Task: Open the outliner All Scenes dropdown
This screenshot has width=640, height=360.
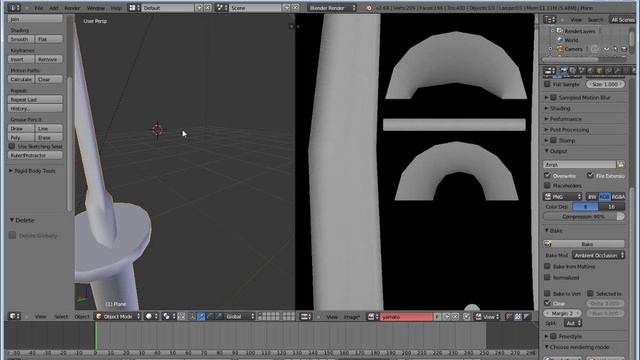Action: (623, 20)
